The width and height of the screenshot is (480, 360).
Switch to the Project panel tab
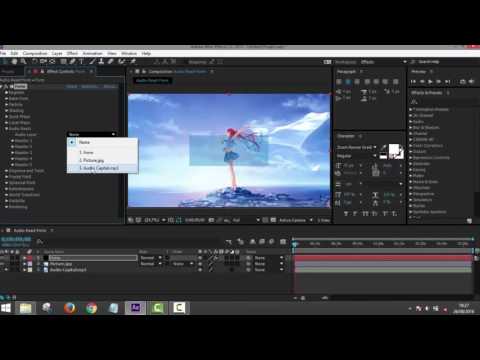(9, 71)
